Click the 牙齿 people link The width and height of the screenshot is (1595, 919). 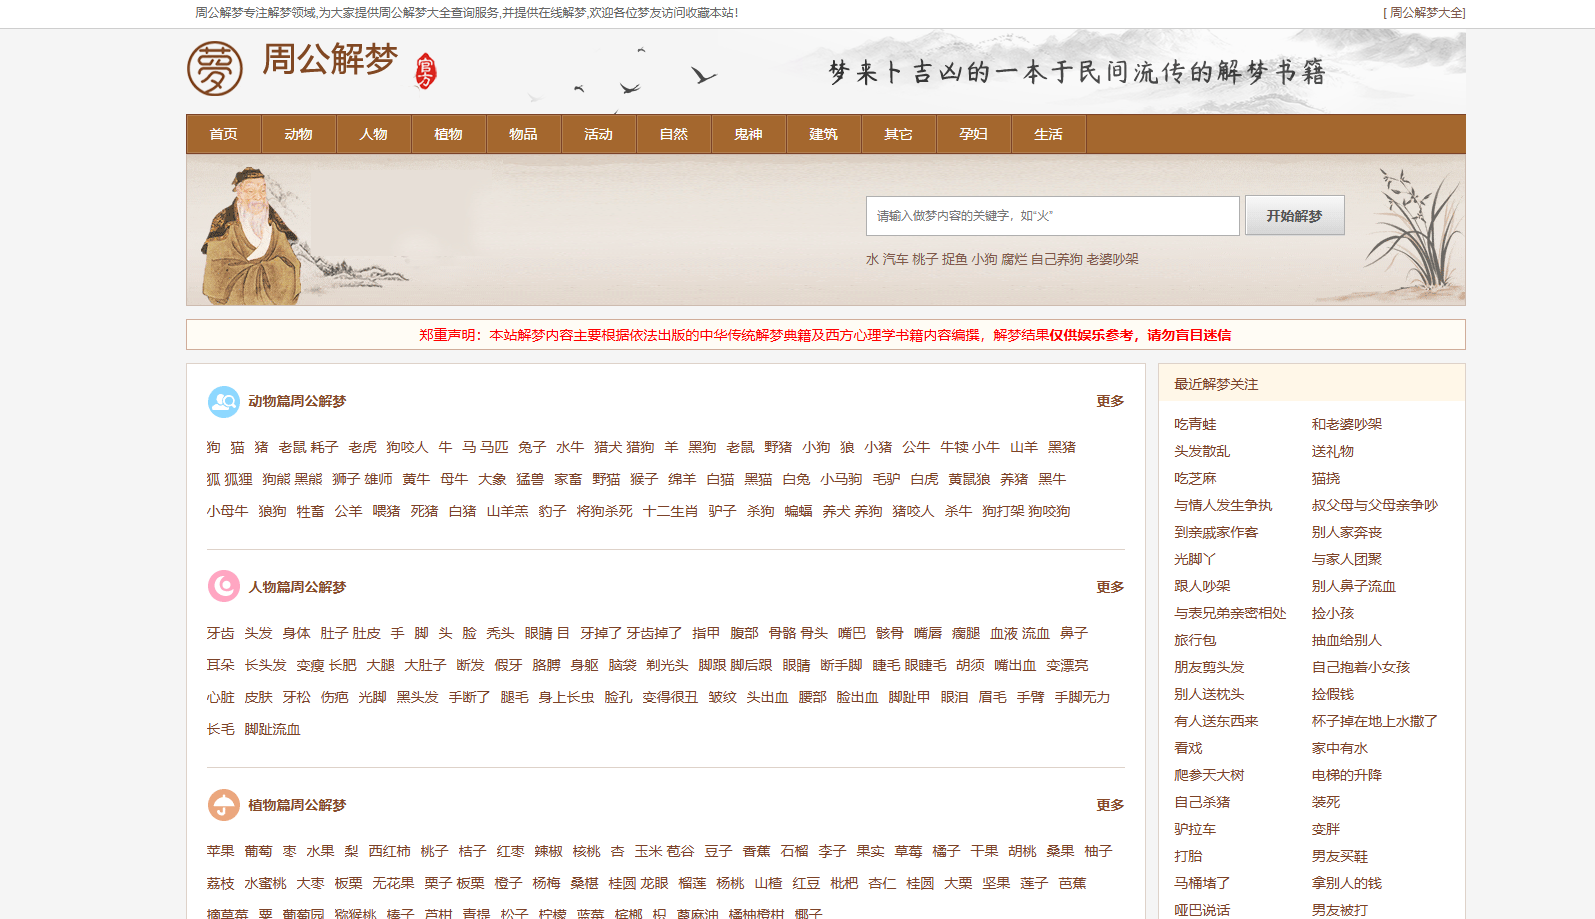221,633
